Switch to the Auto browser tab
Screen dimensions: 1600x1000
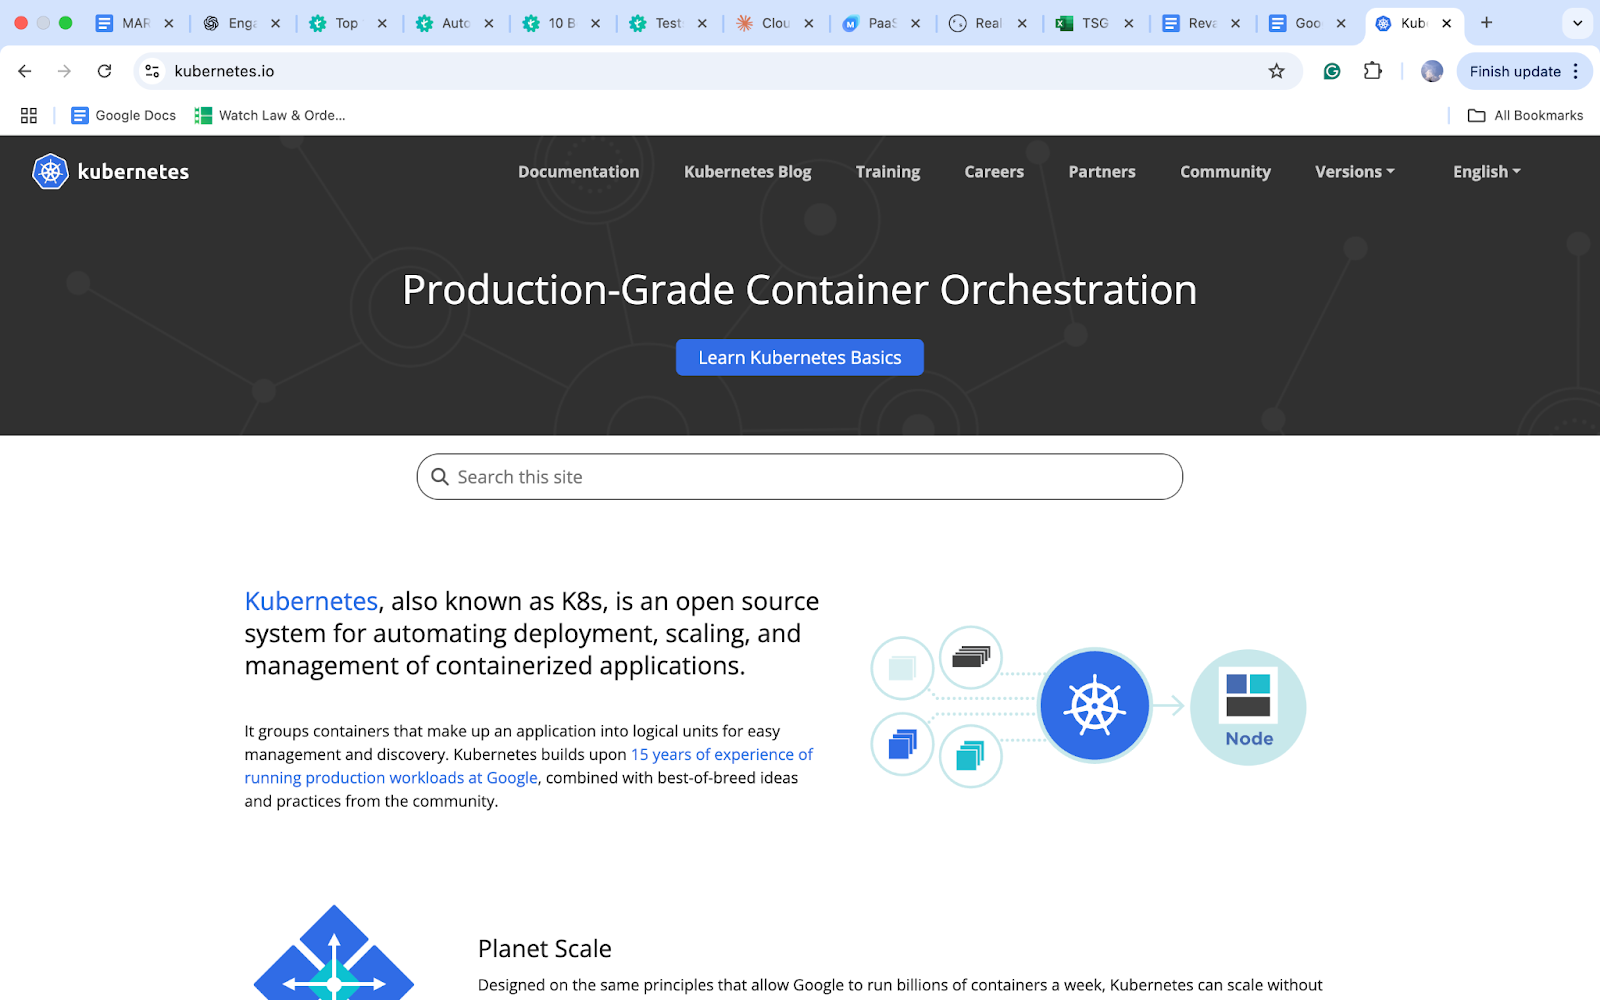coord(456,23)
